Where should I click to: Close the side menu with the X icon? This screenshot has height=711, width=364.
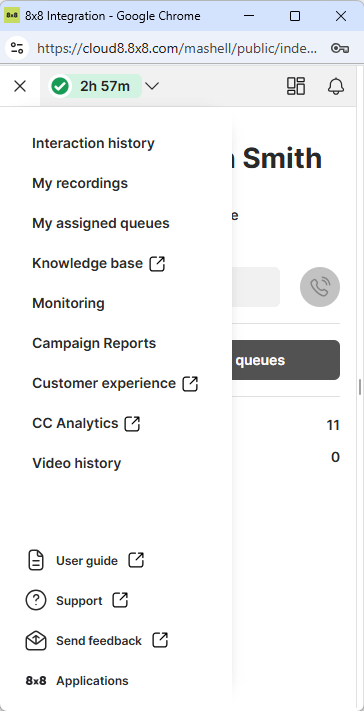19,86
